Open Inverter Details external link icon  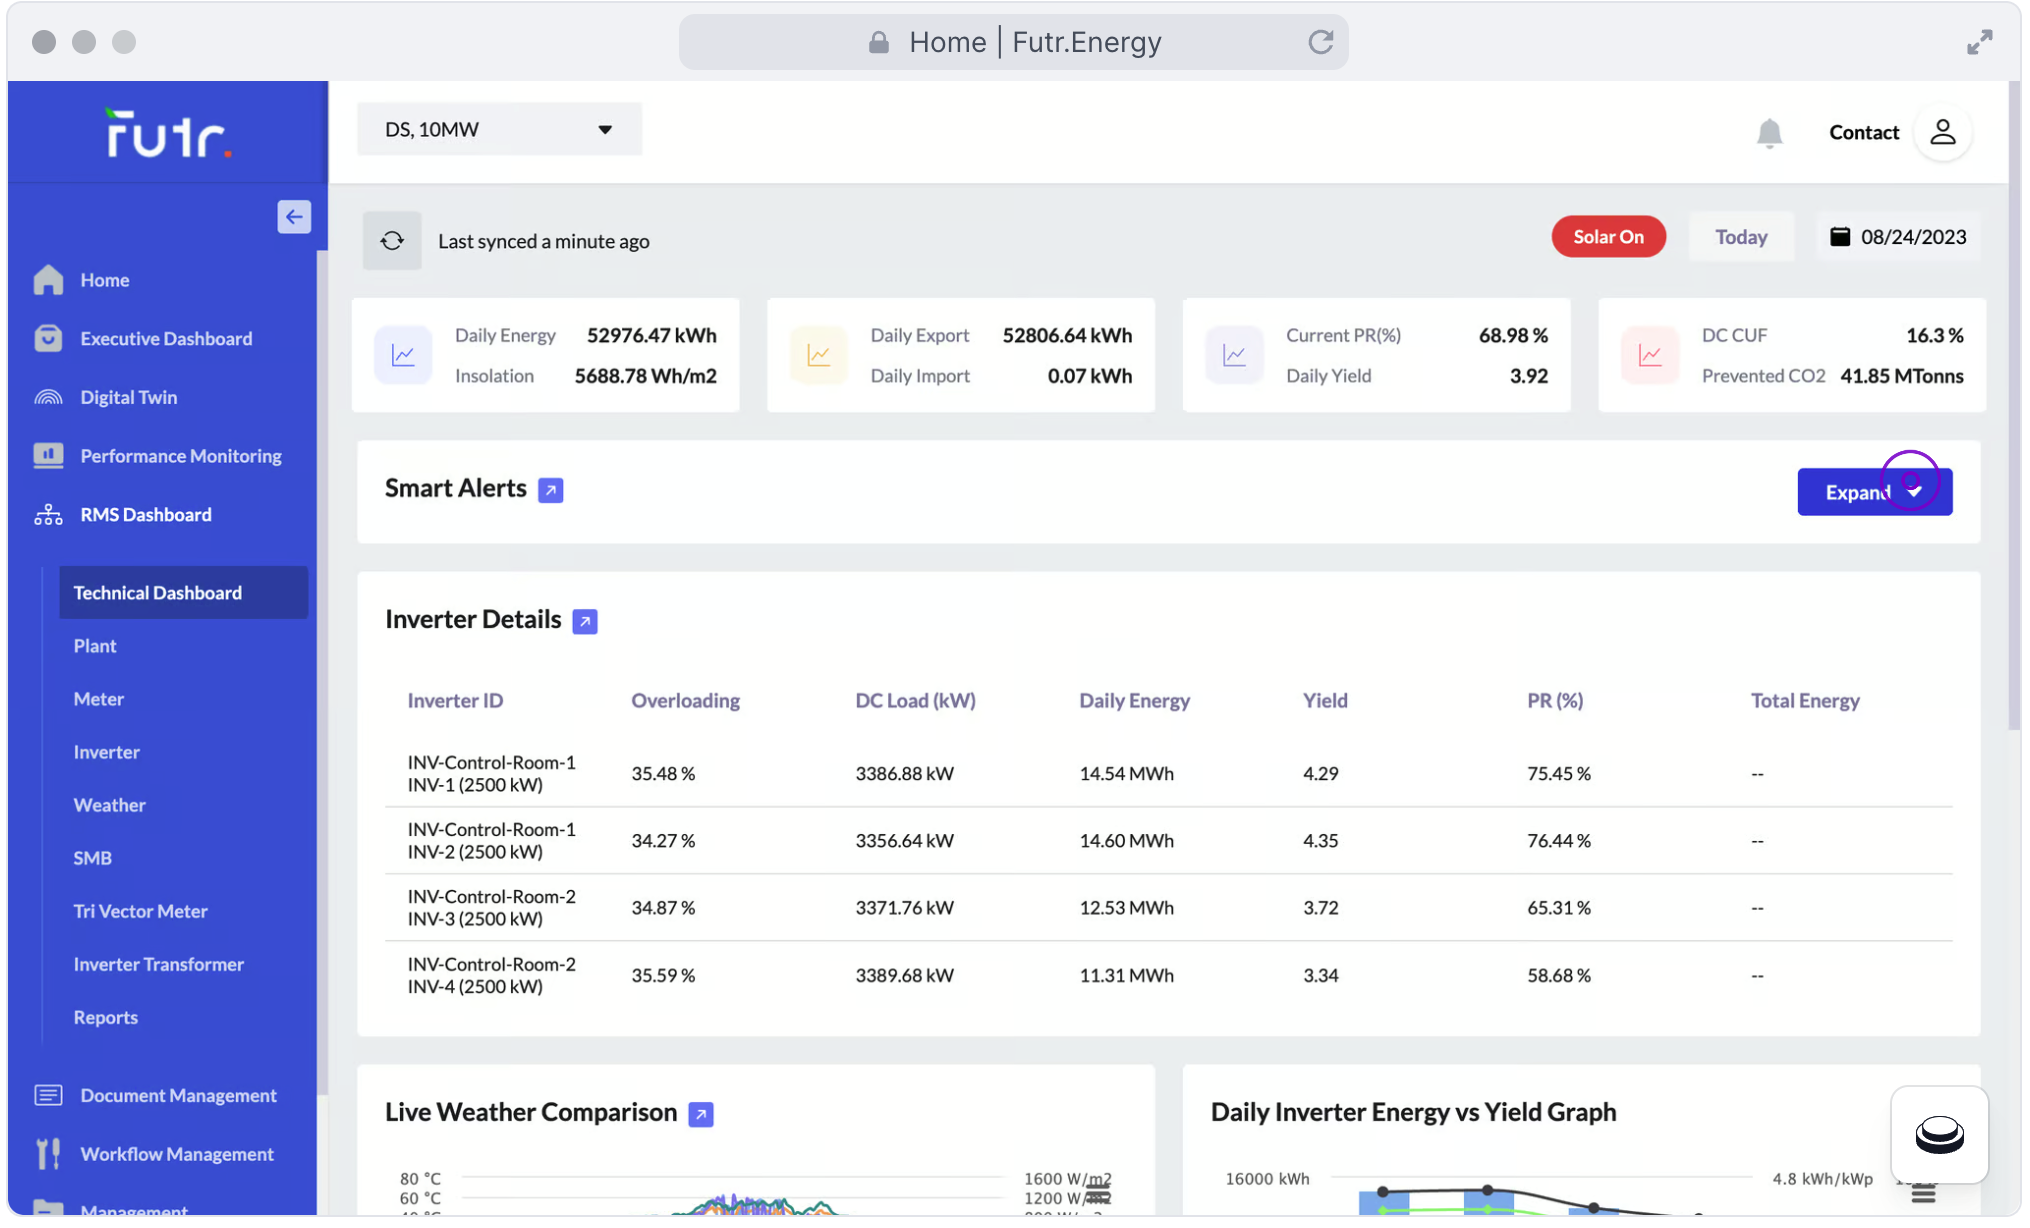click(585, 621)
